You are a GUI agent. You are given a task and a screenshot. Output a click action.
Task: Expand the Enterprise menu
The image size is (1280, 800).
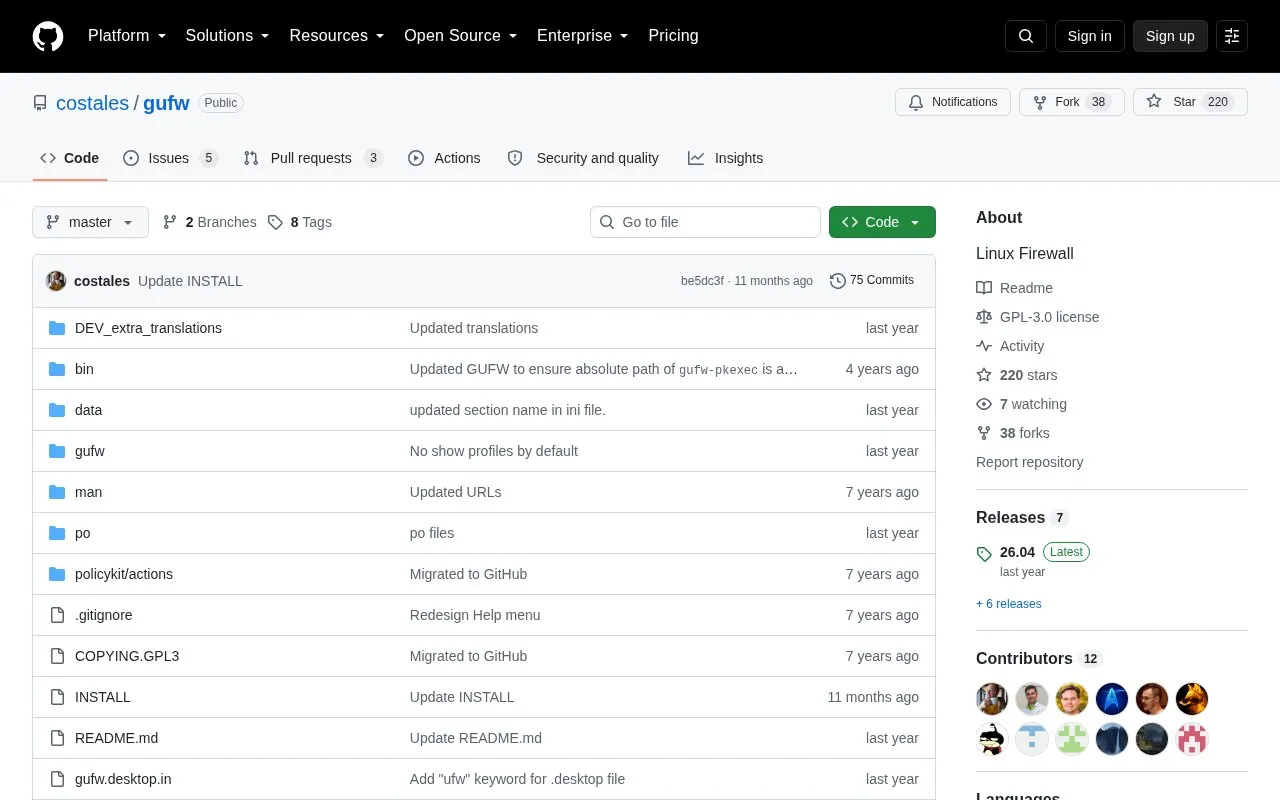583,36
